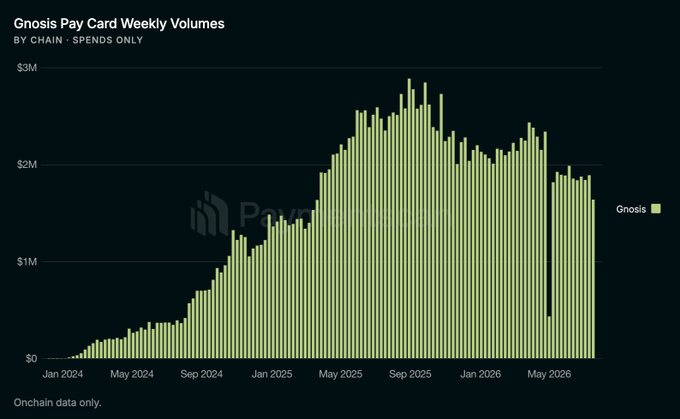Click the tallest bar near Sep 2025
This screenshot has height=419, width=680.
click(x=409, y=219)
